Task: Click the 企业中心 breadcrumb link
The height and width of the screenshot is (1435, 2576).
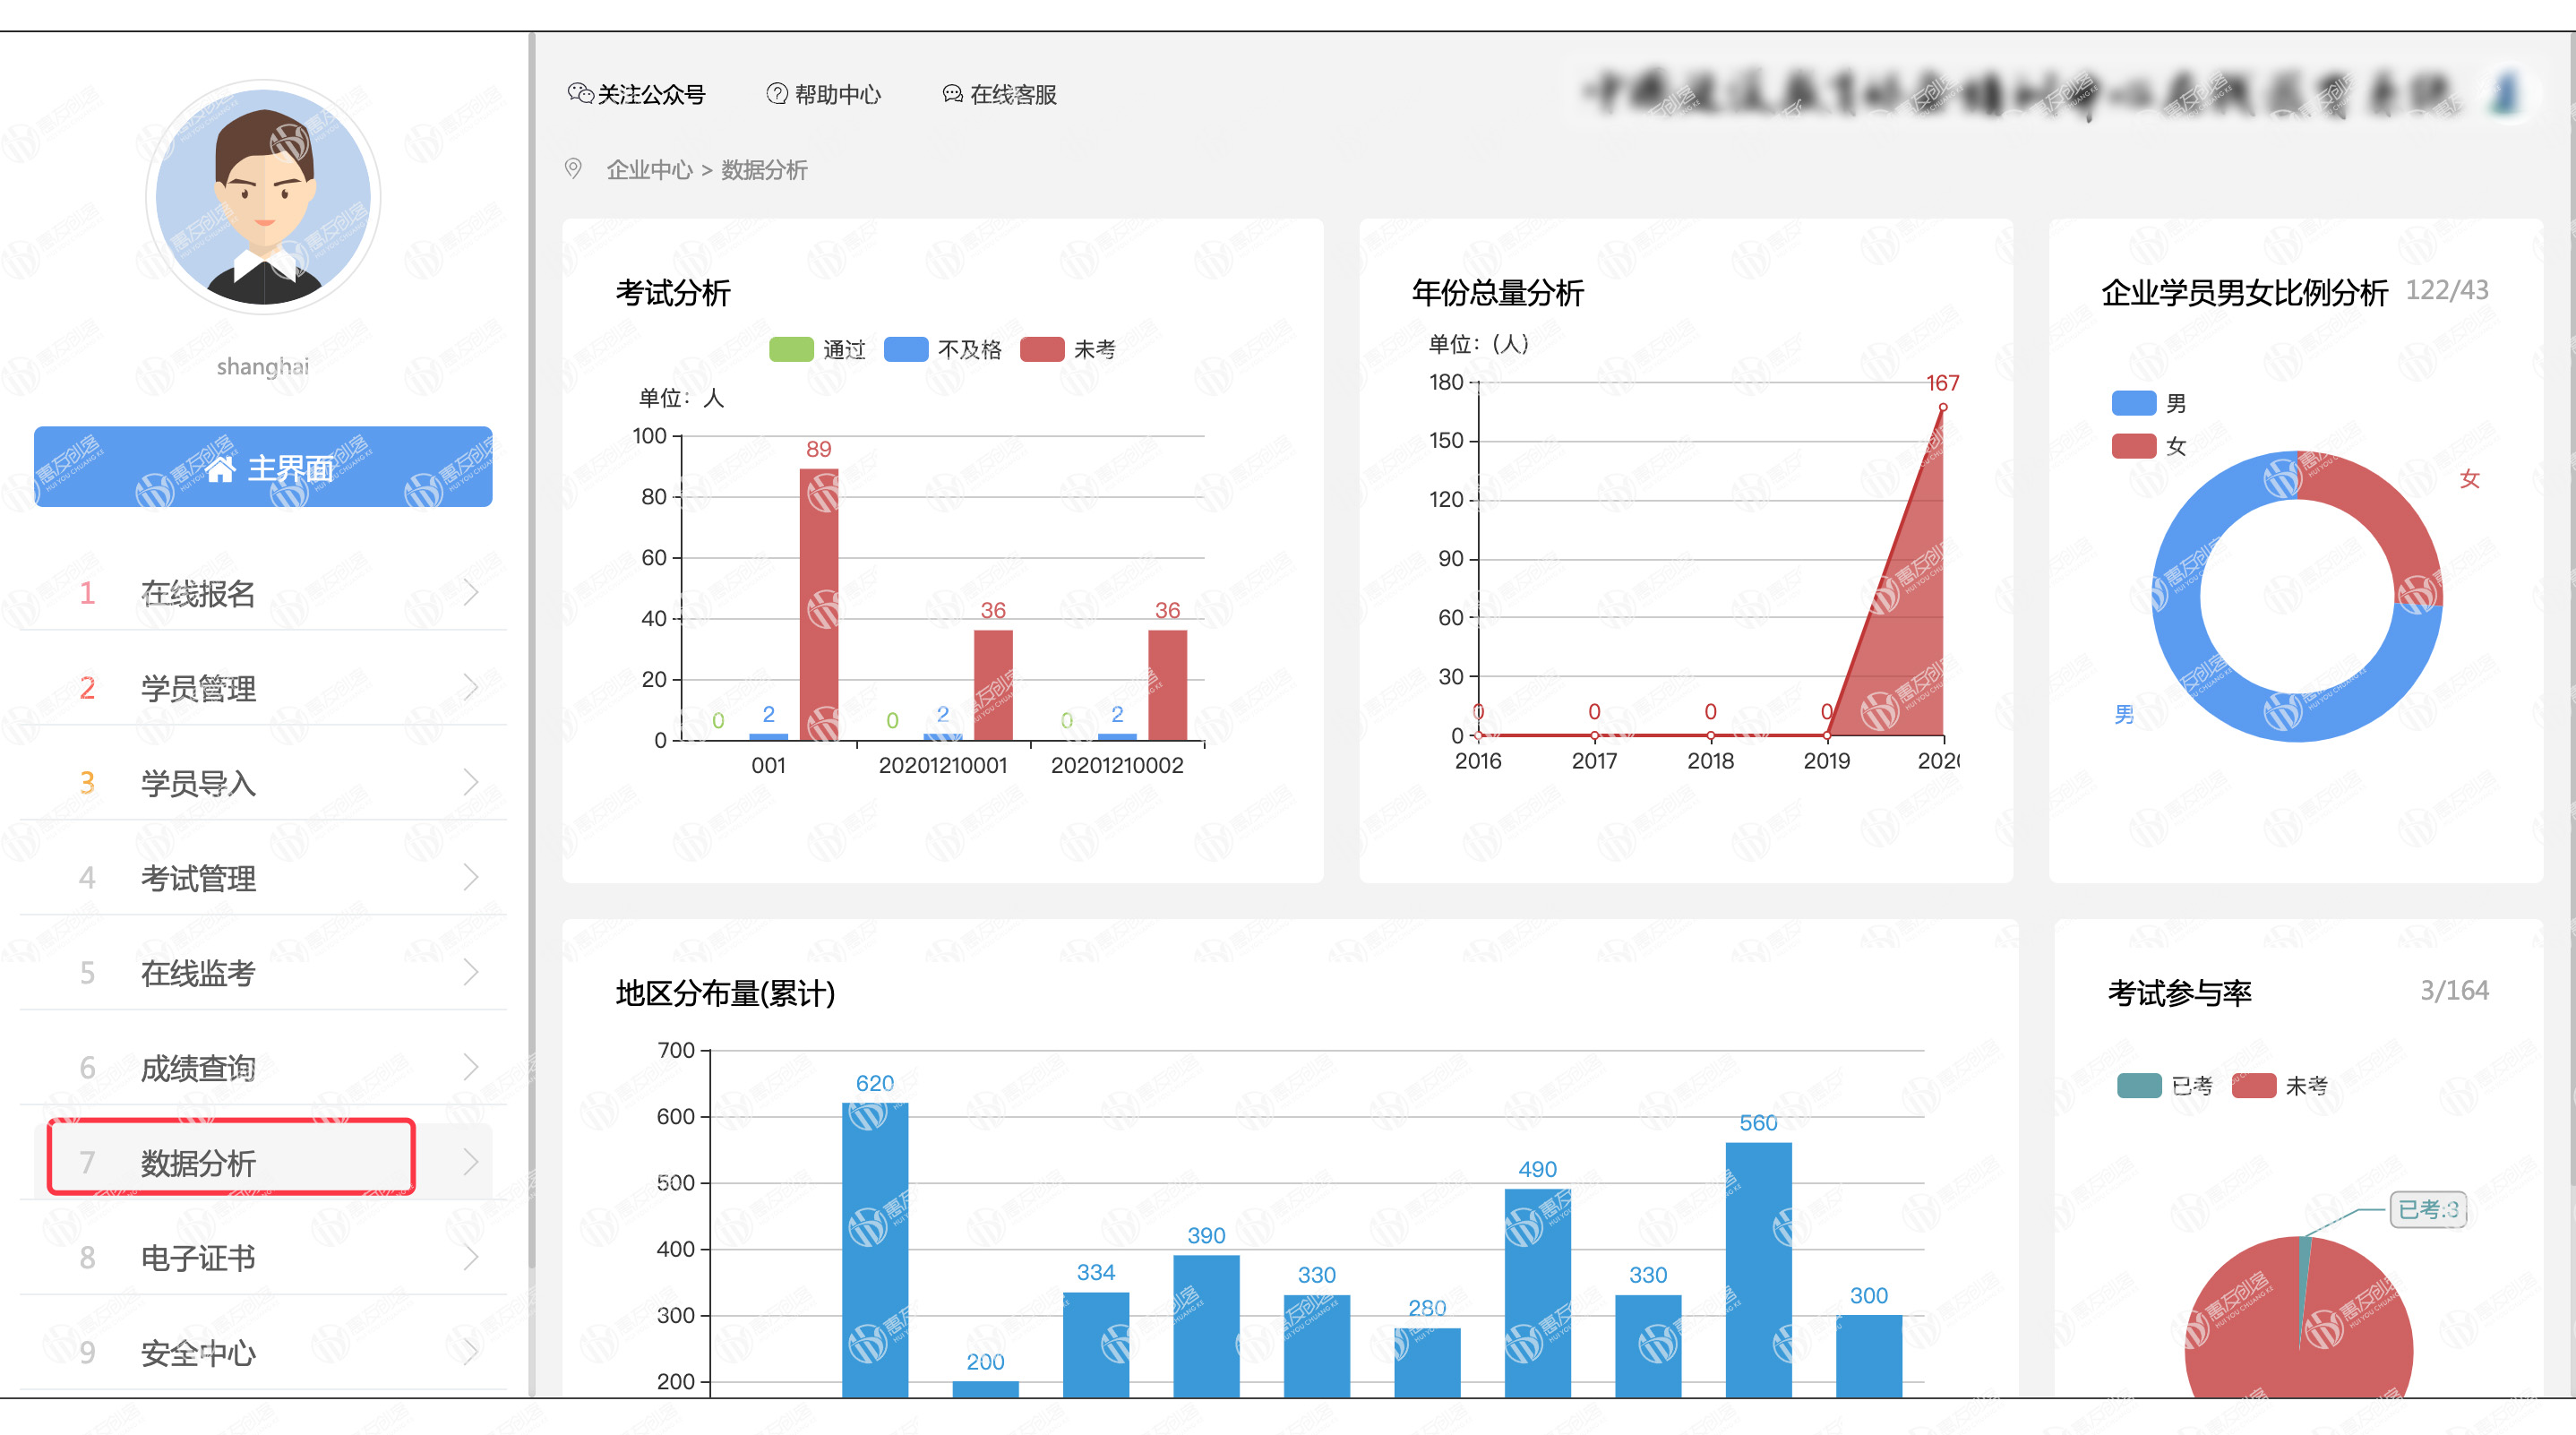Action: tap(649, 170)
